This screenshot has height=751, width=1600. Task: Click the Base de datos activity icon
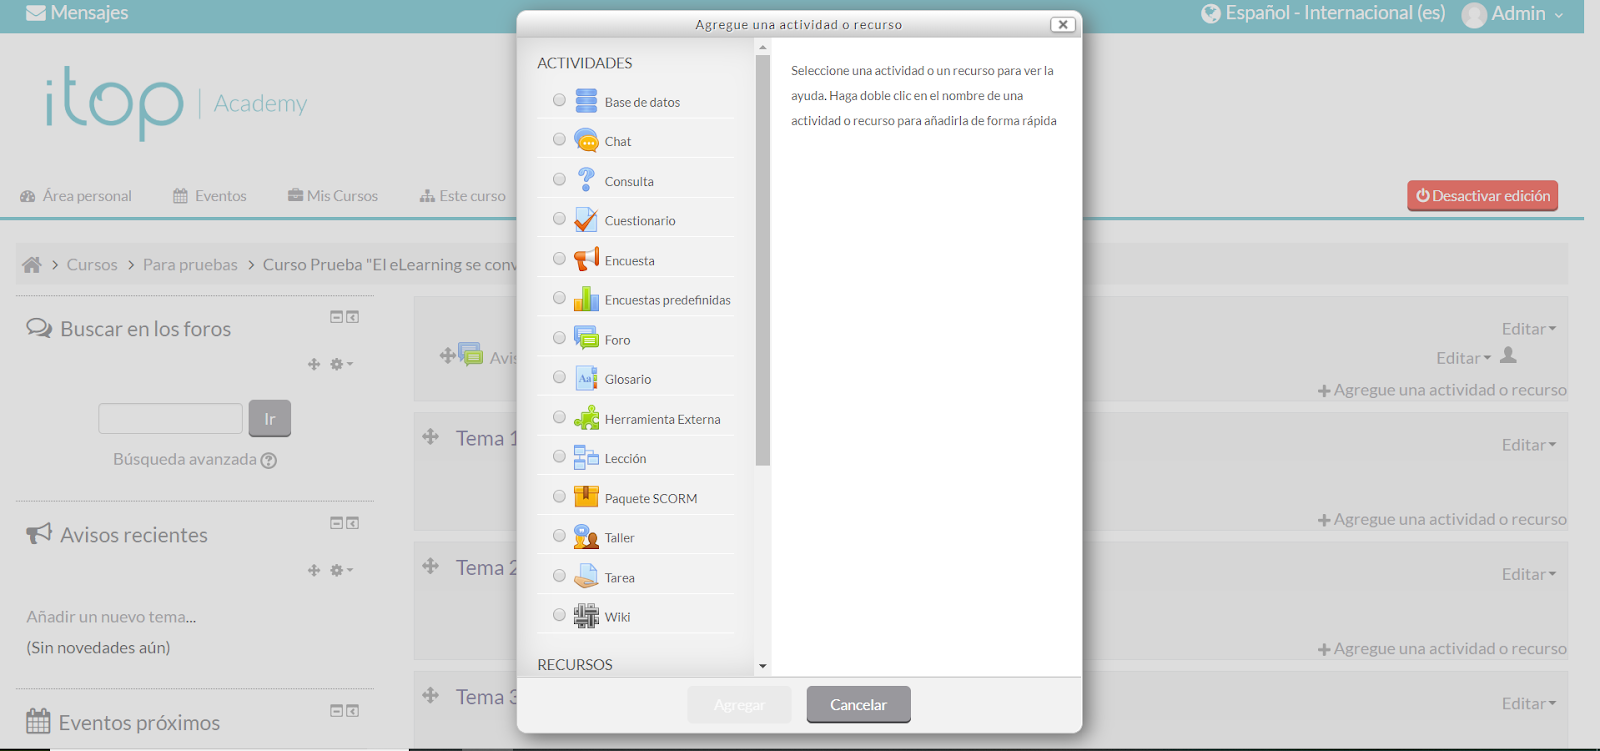coord(586,101)
